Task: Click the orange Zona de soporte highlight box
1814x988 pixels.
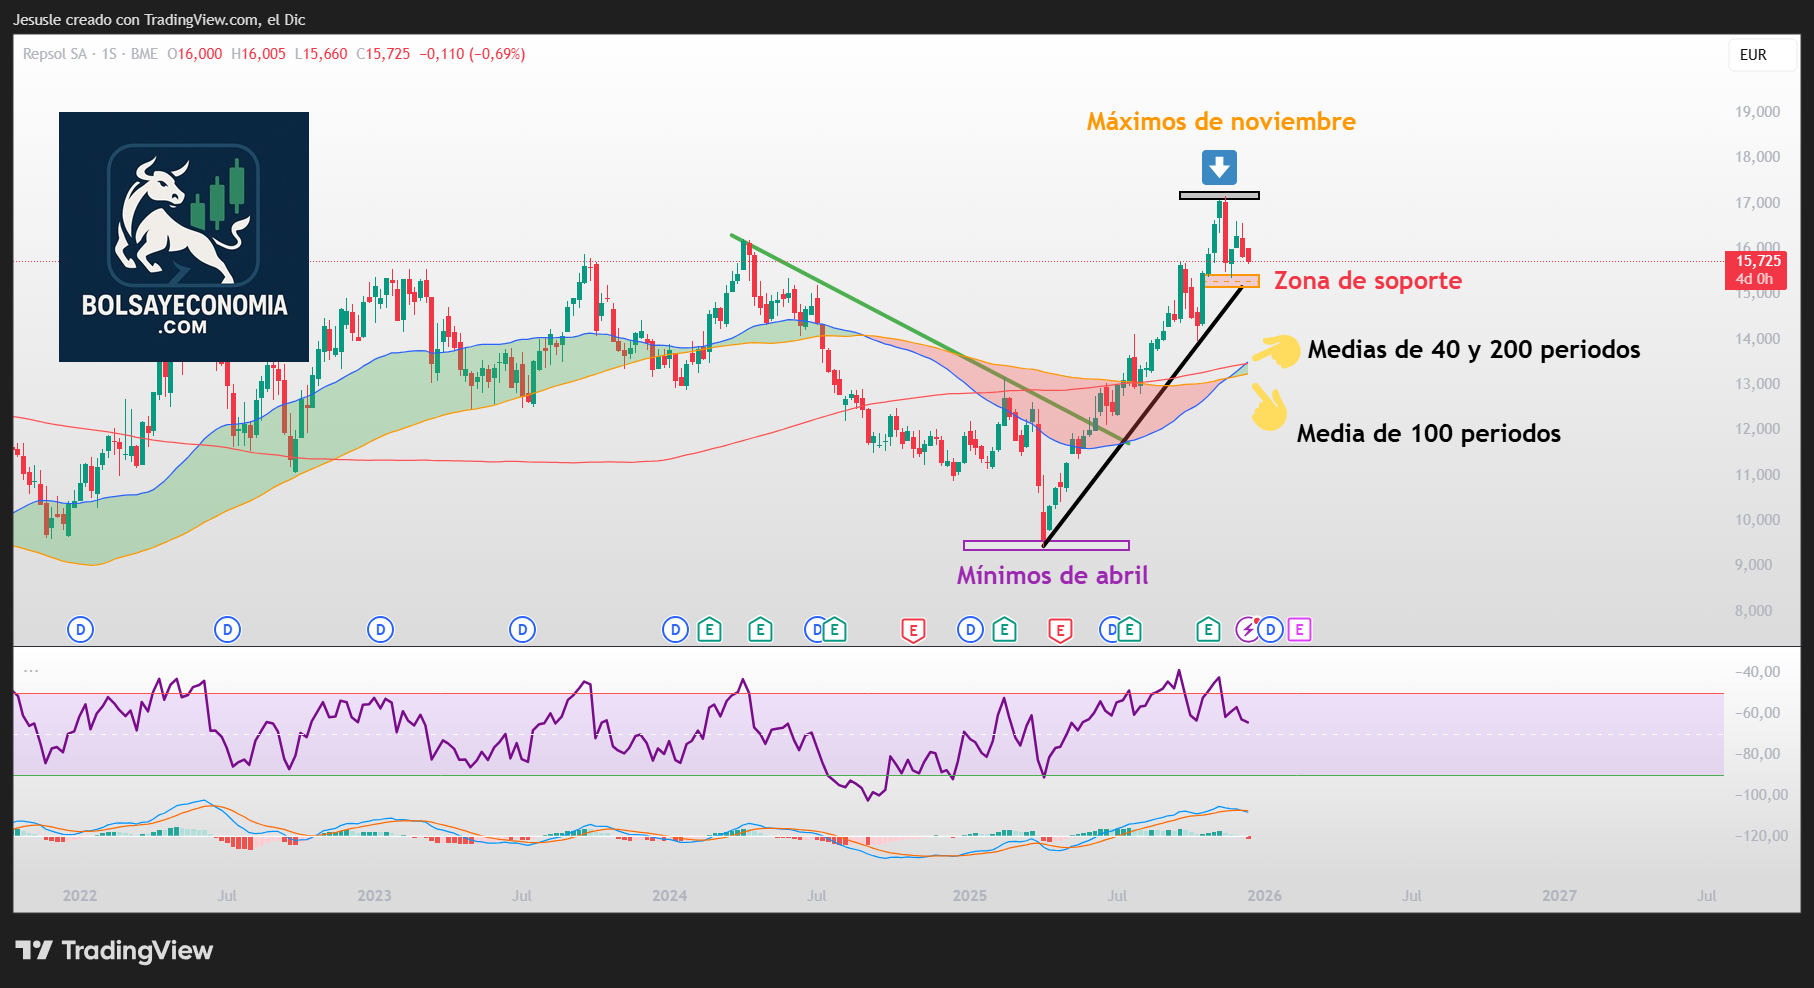Action: pyautogui.click(x=1232, y=281)
